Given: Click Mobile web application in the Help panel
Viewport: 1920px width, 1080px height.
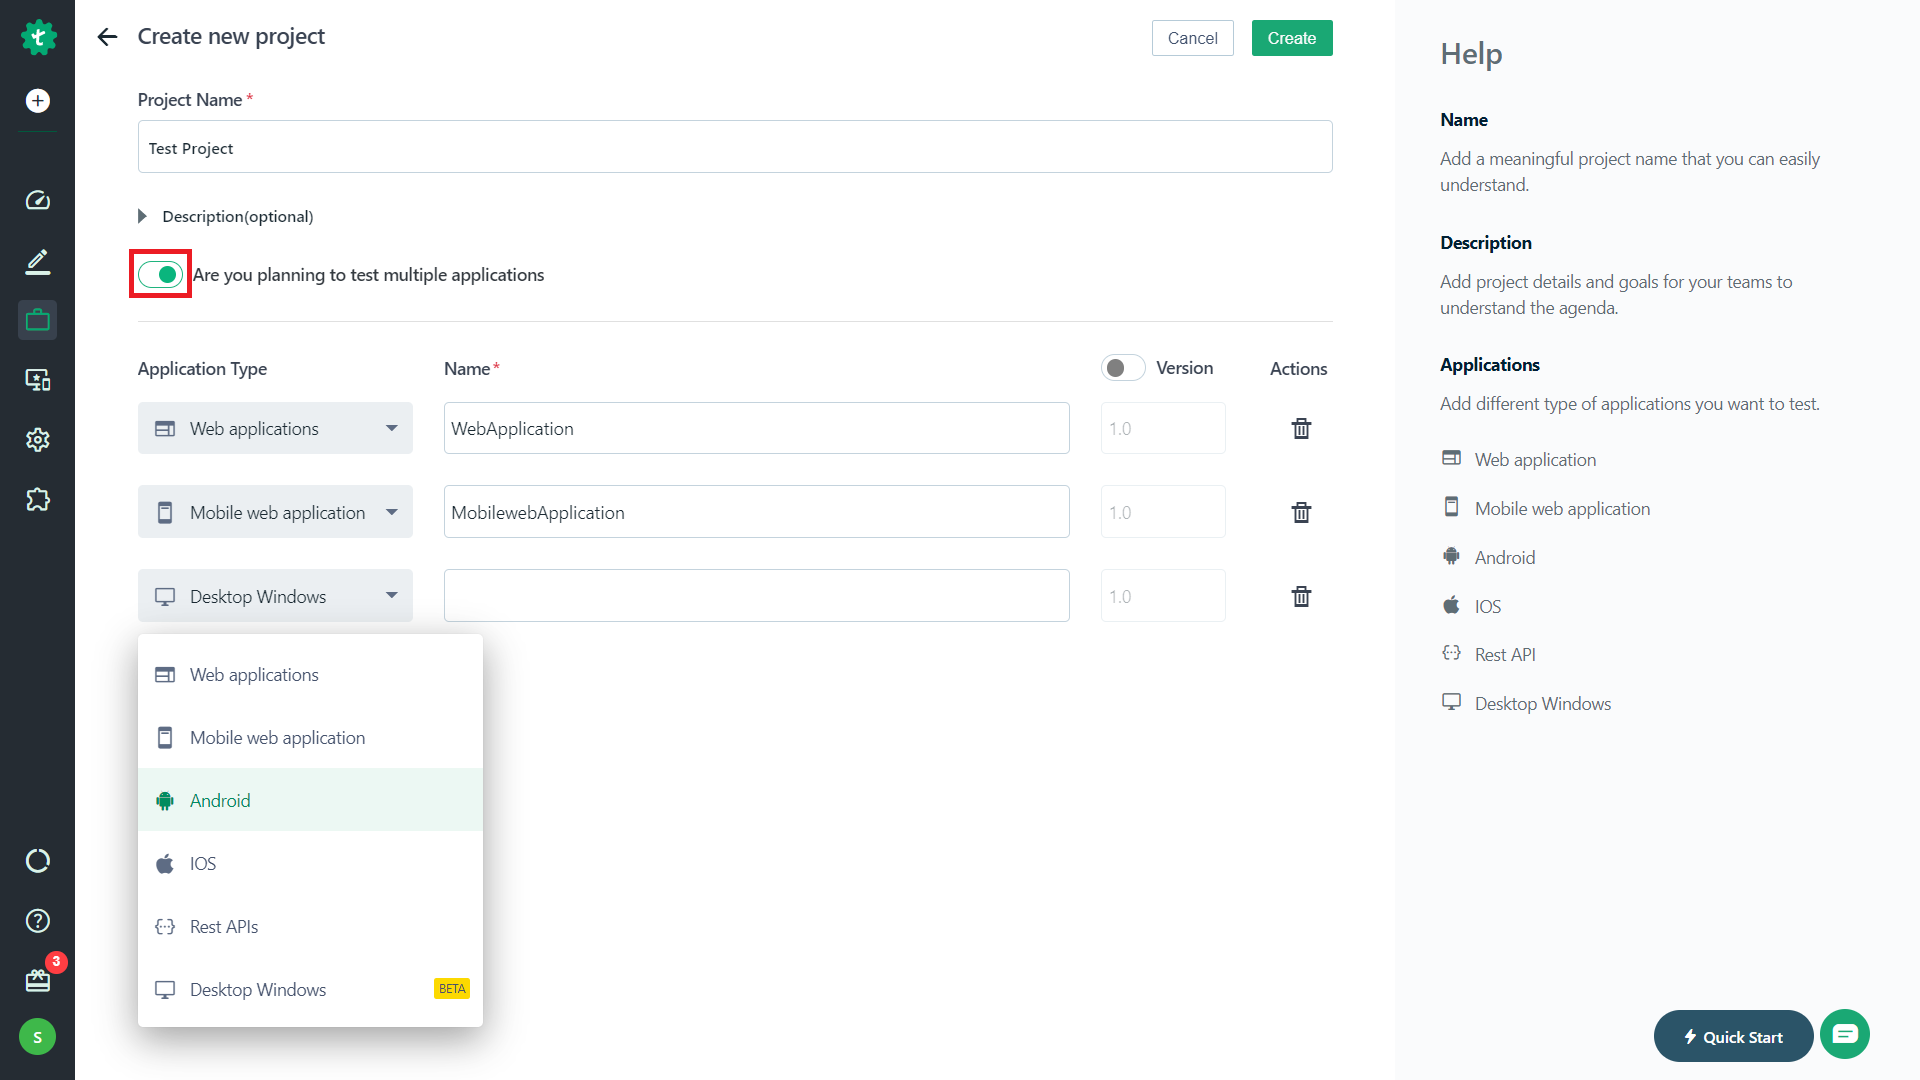Looking at the screenshot, I should (1562, 508).
